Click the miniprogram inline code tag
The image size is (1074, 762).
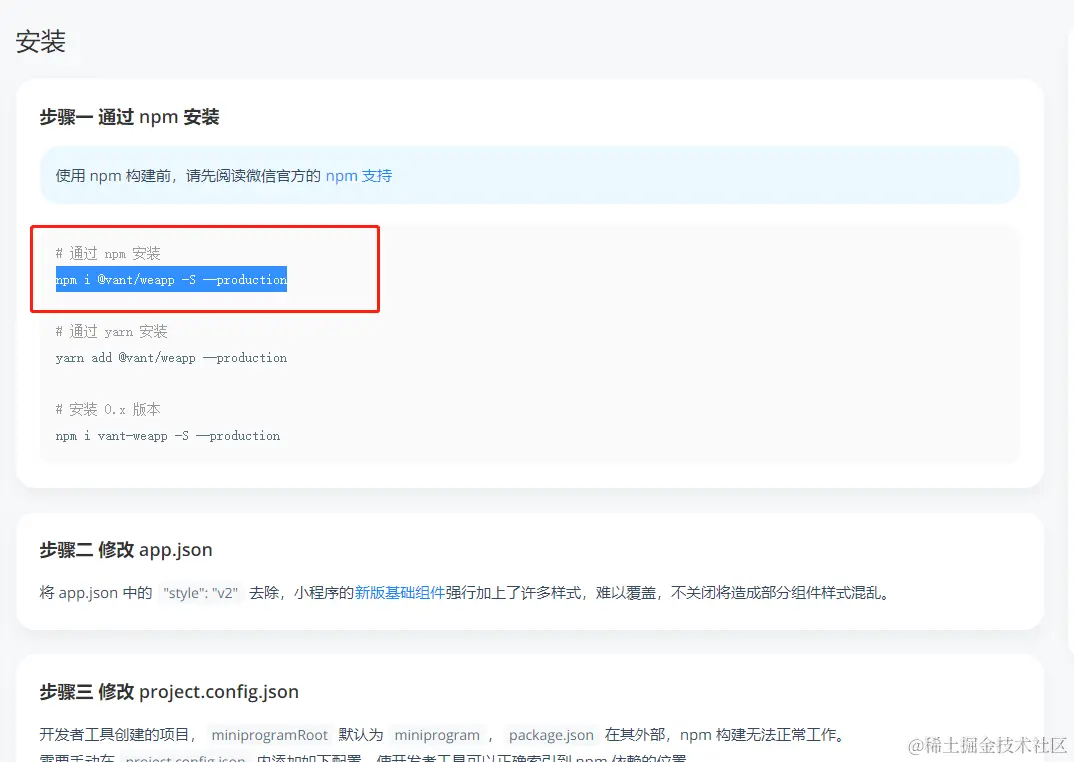tap(437, 735)
